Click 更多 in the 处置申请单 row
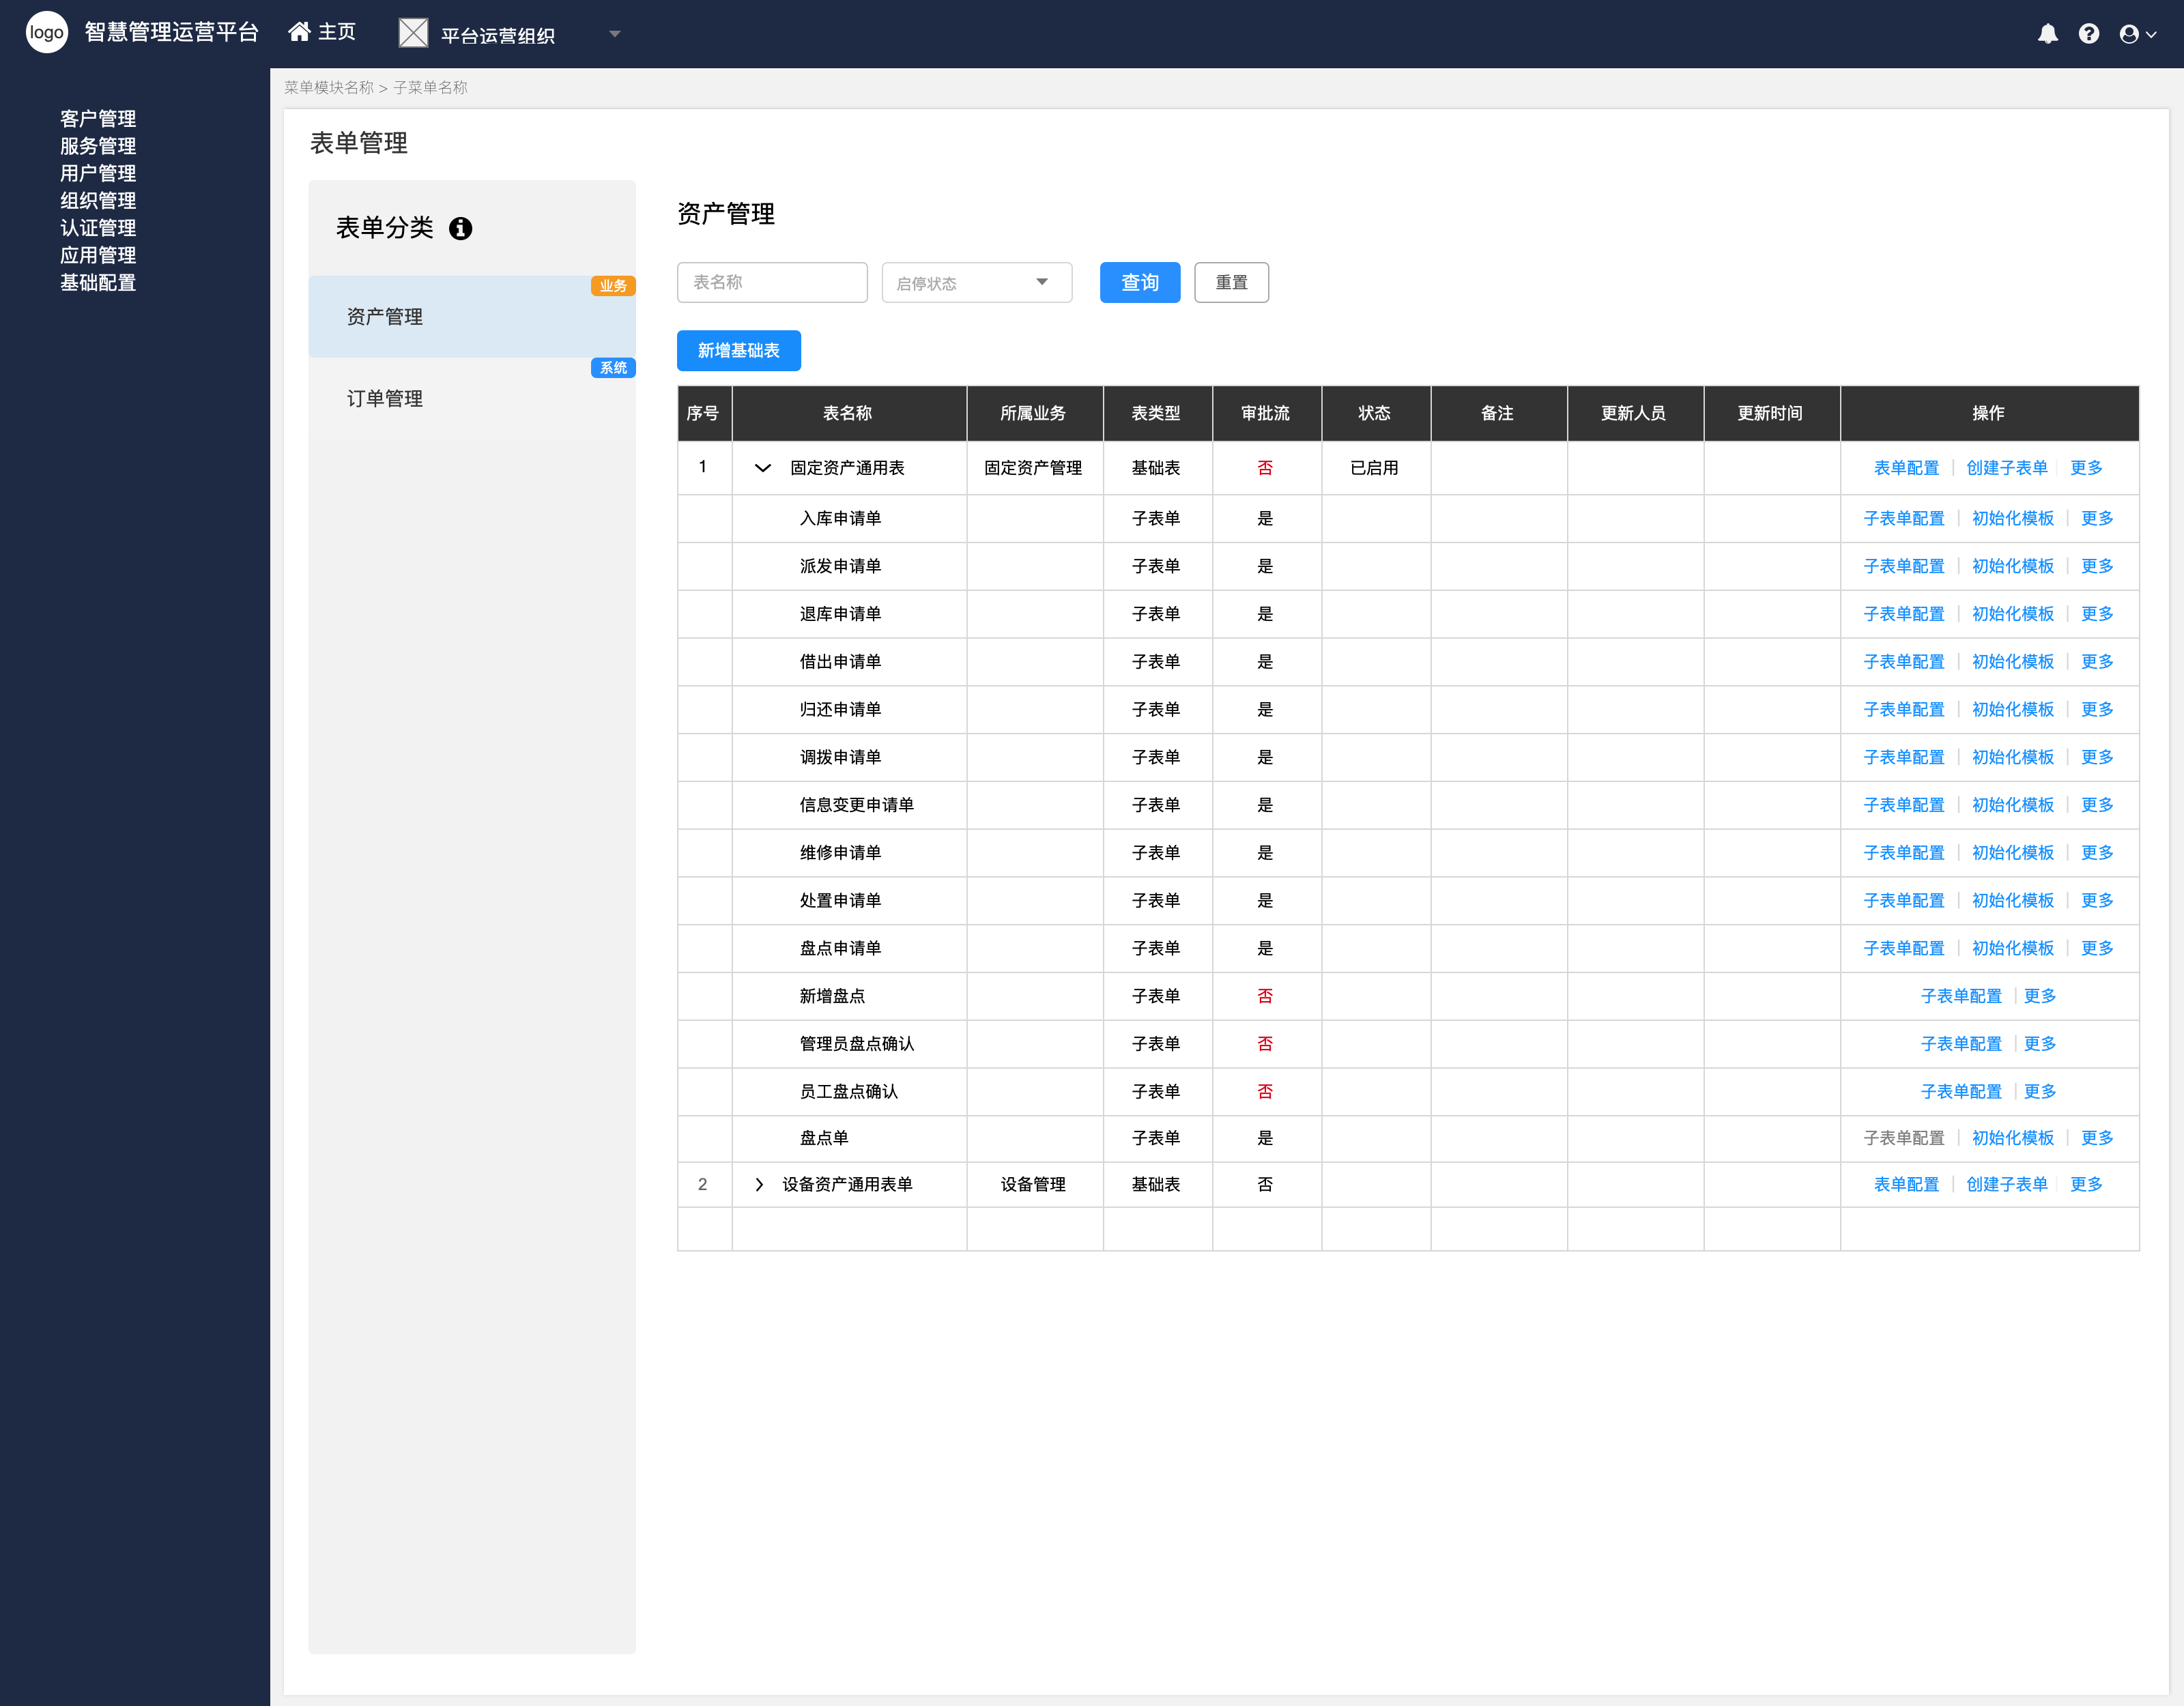The height and width of the screenshot is (1706, 2184). click(x=2097, y=901)
